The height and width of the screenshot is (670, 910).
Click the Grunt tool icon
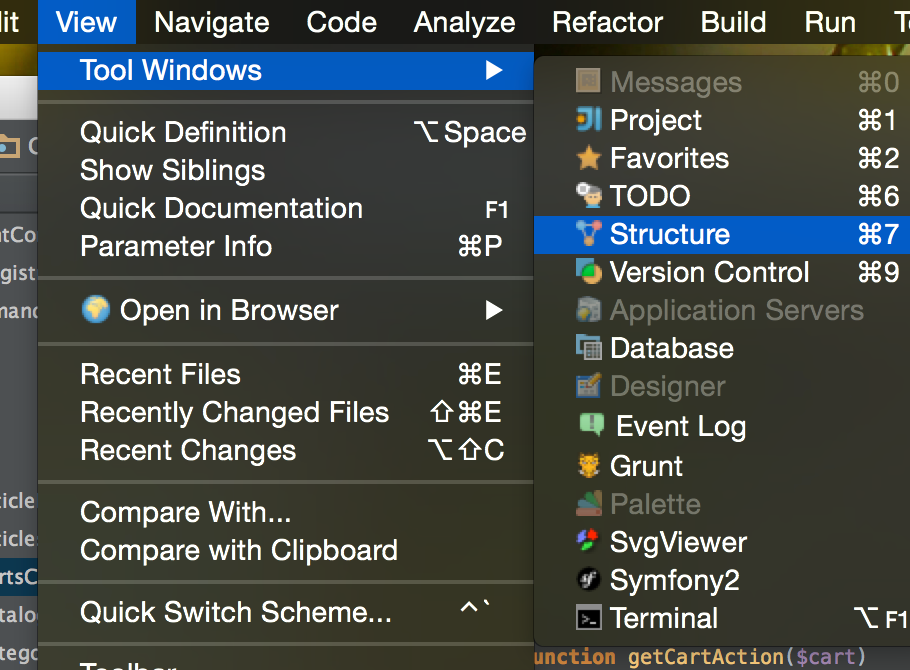(588, 465)
